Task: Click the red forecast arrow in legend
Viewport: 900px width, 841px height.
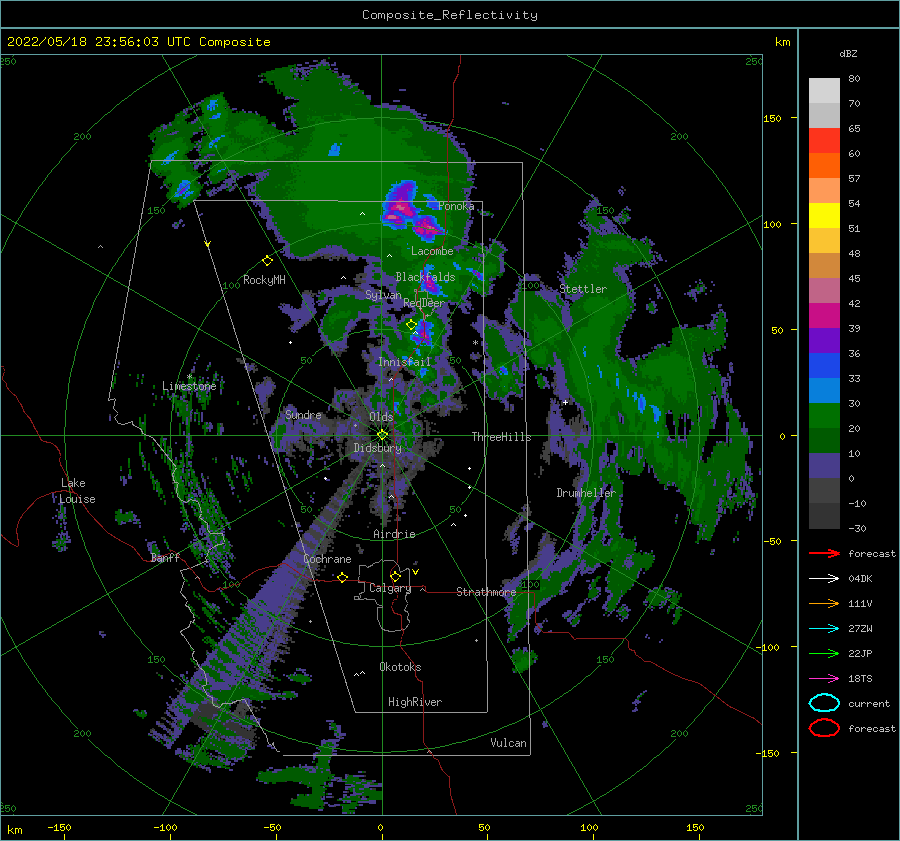Action: (x=824, y=553)
